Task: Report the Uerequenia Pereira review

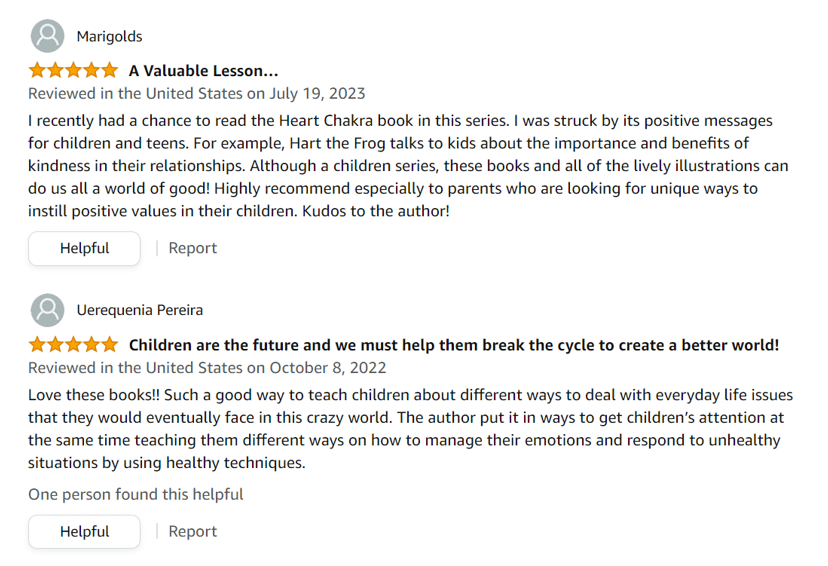Action: coord(193,532)
